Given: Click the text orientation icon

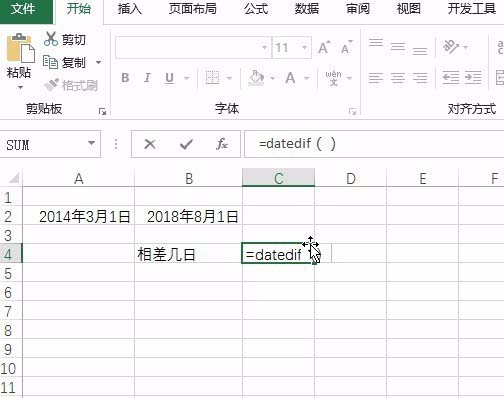Looking at the screenshot, I should (450, 46).
